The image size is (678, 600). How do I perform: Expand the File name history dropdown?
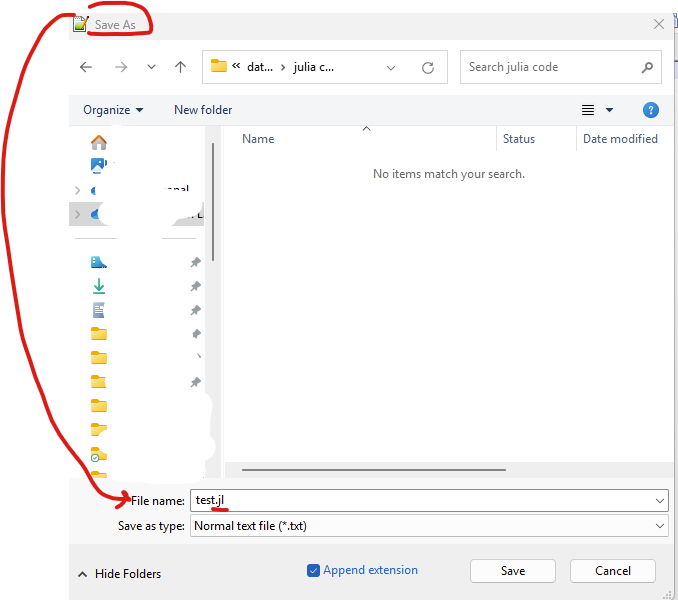click(x=660, y=500)
